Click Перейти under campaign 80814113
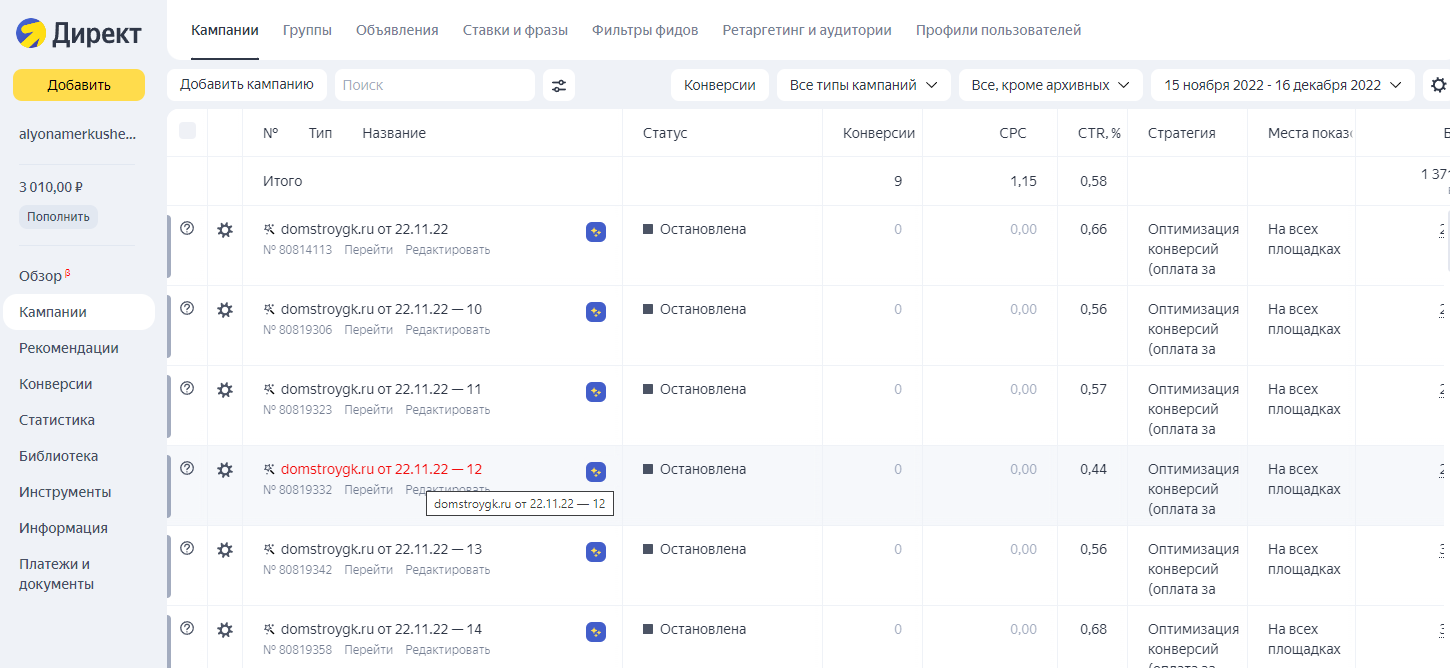1450x668 pixels. click(368, 250)
